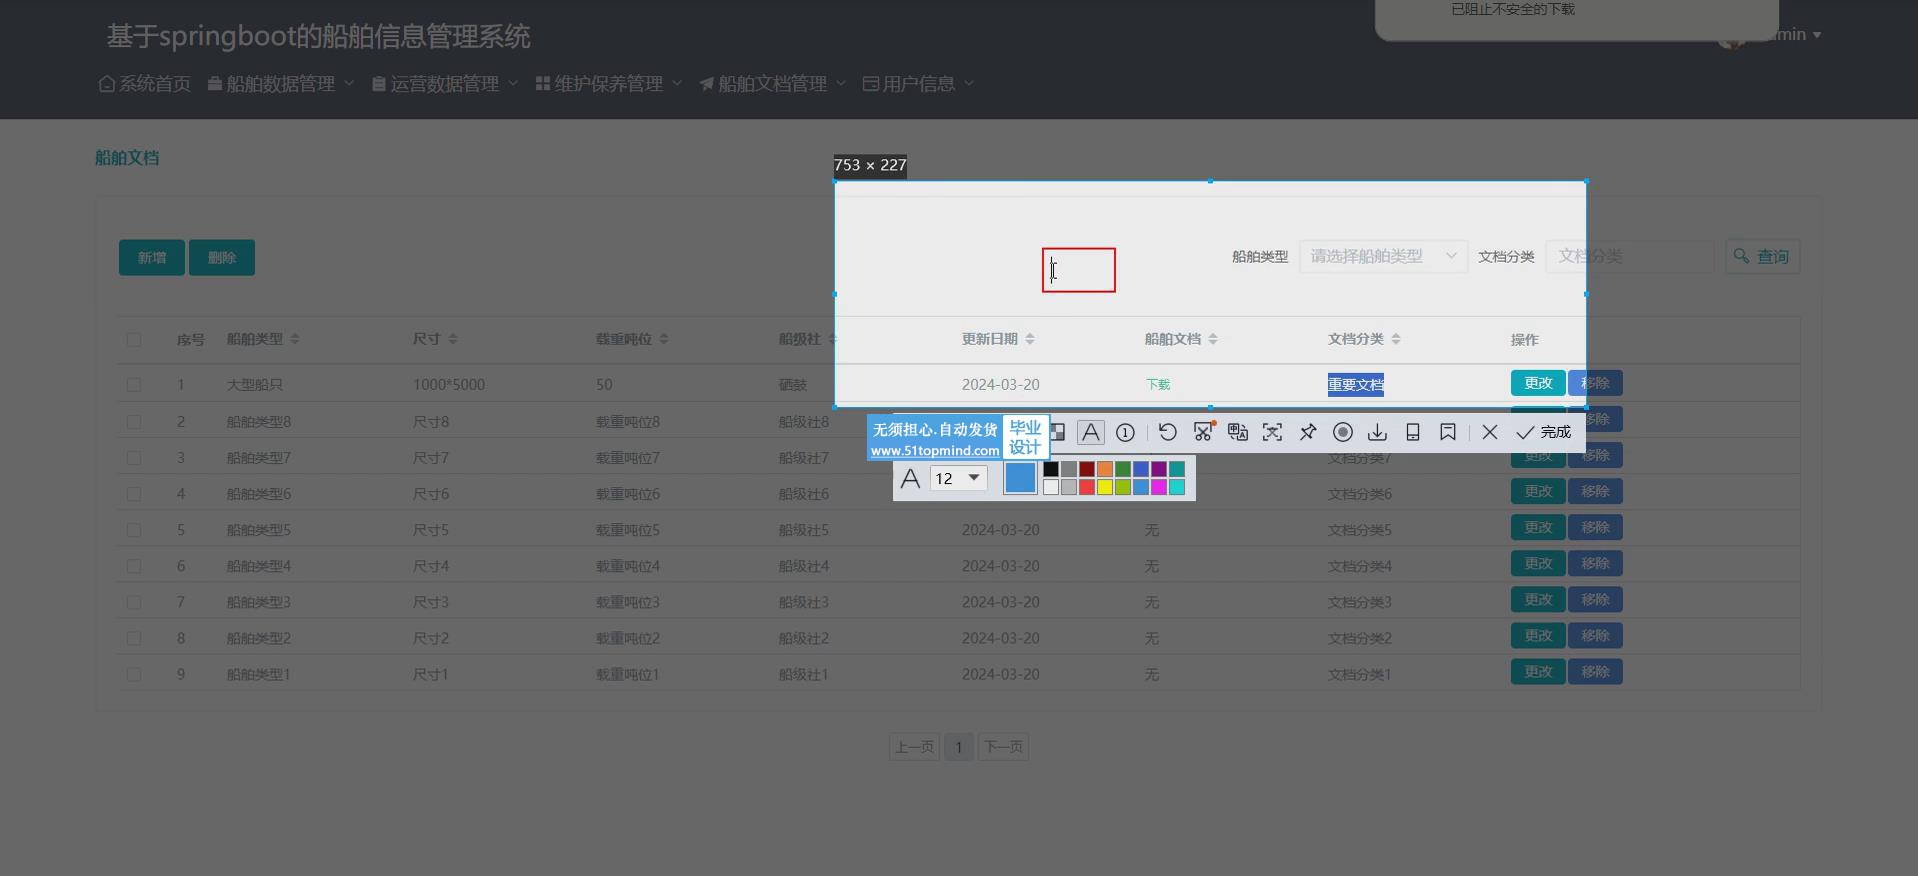
Task: Start screen recording with the record icon
Action: point(1343,432)
